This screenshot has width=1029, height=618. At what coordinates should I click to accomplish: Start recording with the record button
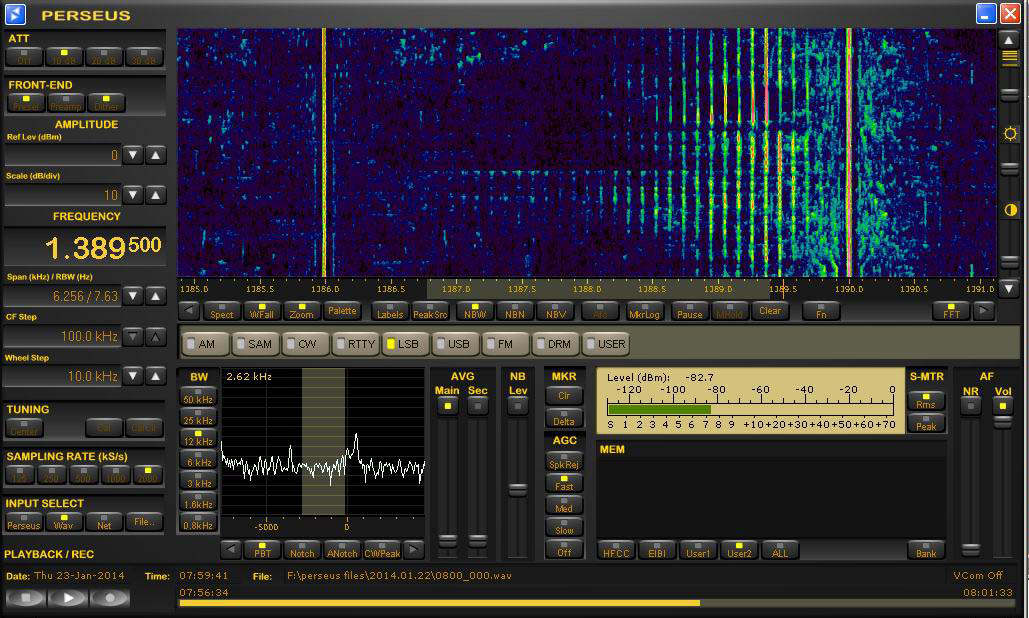[110, 598]
